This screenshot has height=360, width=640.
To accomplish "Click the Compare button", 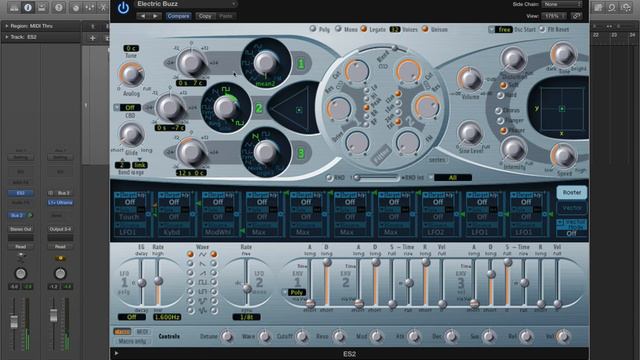I will pyautogui.click(x=178, y=16).
